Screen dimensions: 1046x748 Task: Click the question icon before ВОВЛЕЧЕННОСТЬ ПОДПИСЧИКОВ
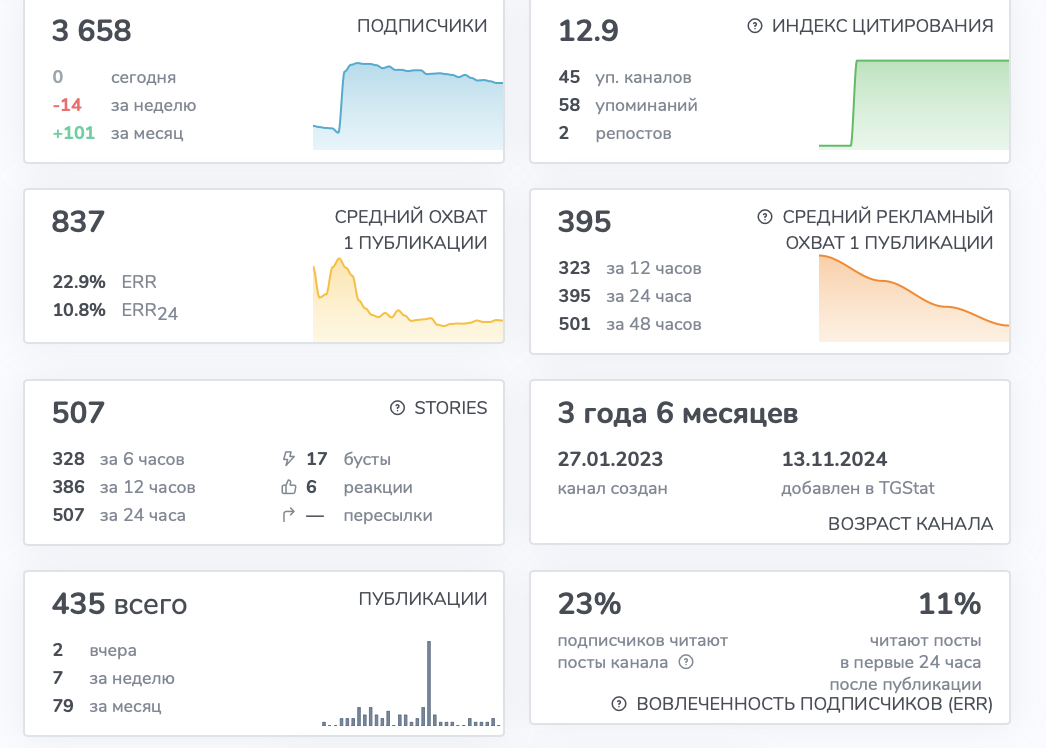pyautogui.click(x=619, y=704)
